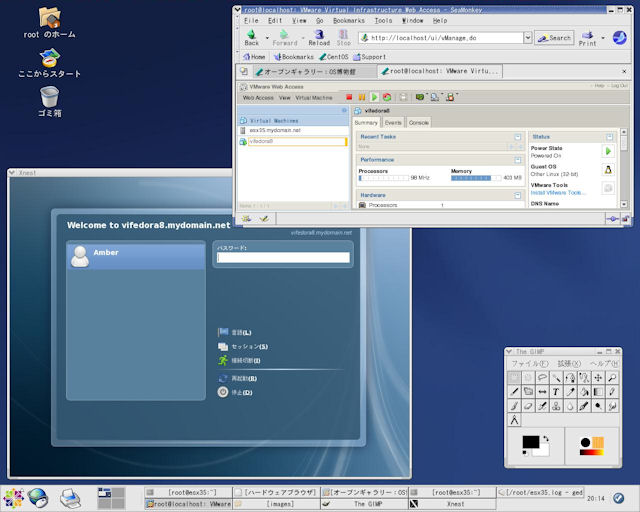Click the Reload button in SeaMonkey

pos(319,38)
